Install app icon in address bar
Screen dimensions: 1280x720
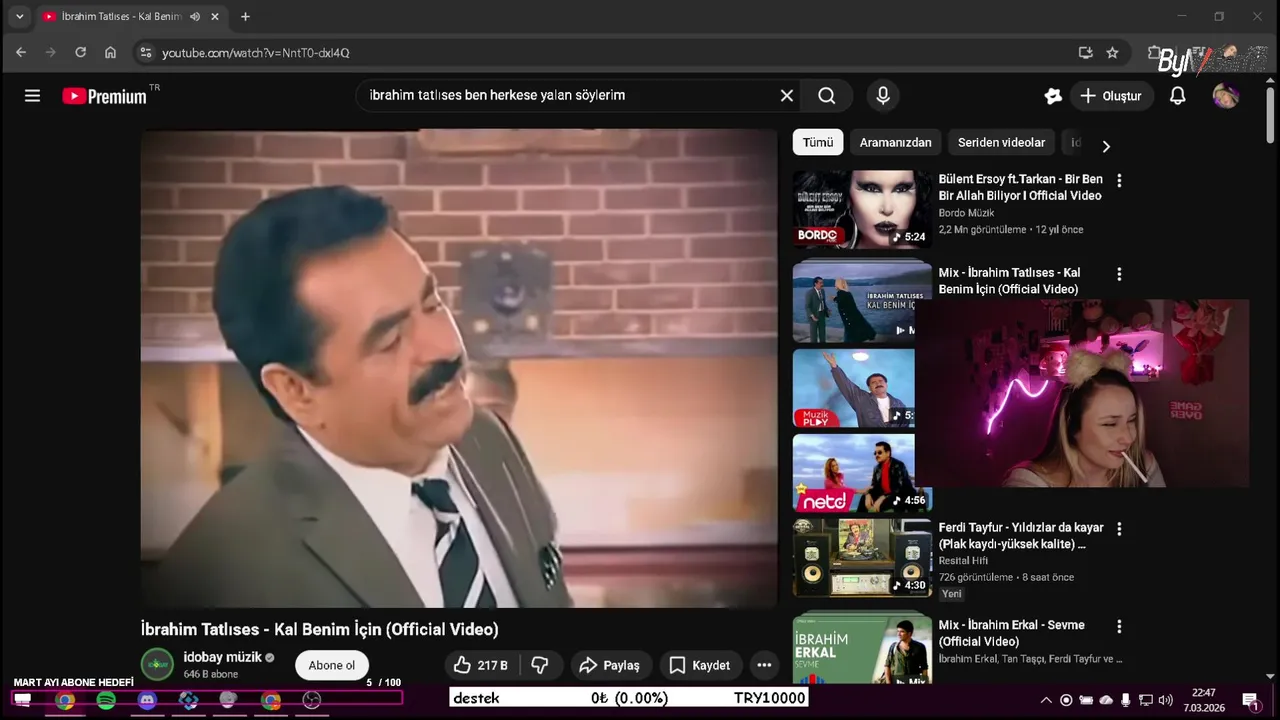pyautogui.click(x=1085, y=52)
